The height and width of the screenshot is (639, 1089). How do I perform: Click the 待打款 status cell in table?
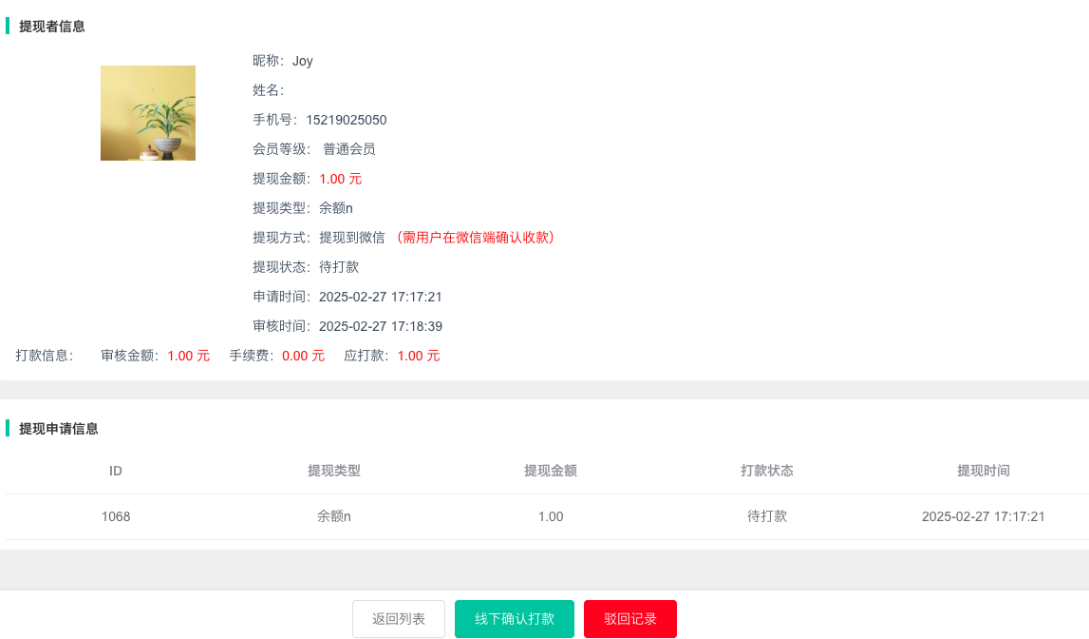click(767, 517)
